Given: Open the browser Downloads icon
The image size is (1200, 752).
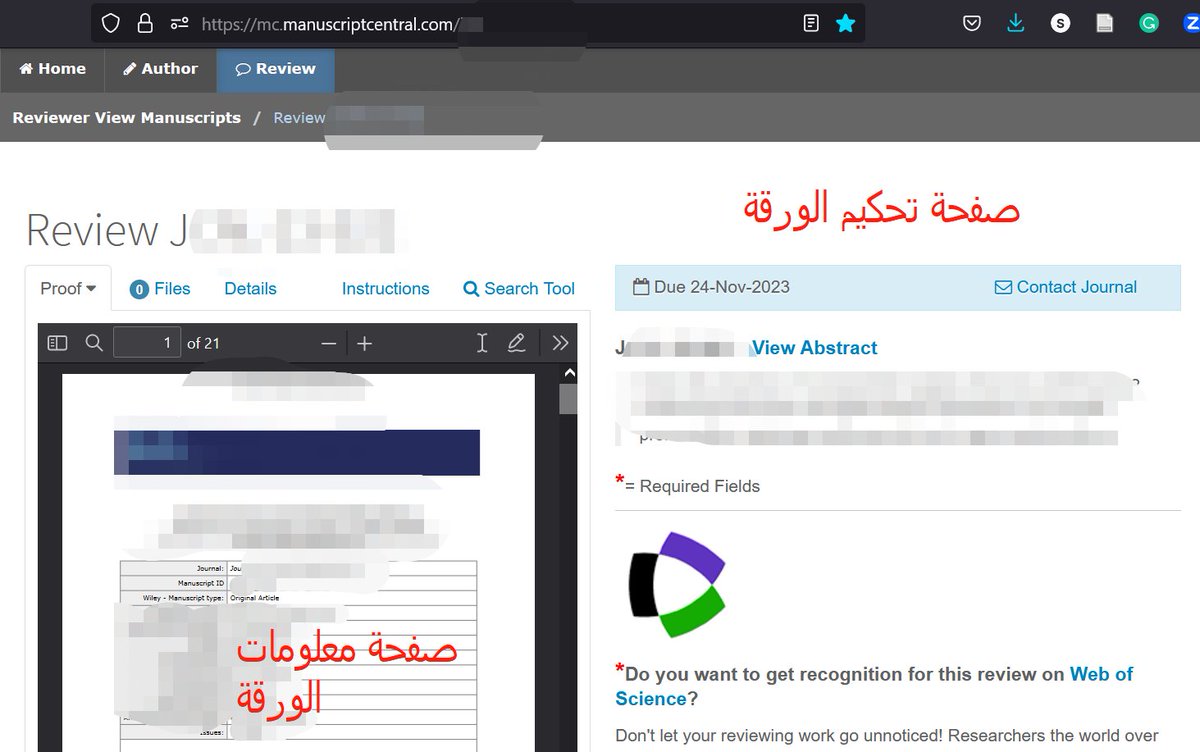Looking at the screenshot, I should coord(1014,22).
